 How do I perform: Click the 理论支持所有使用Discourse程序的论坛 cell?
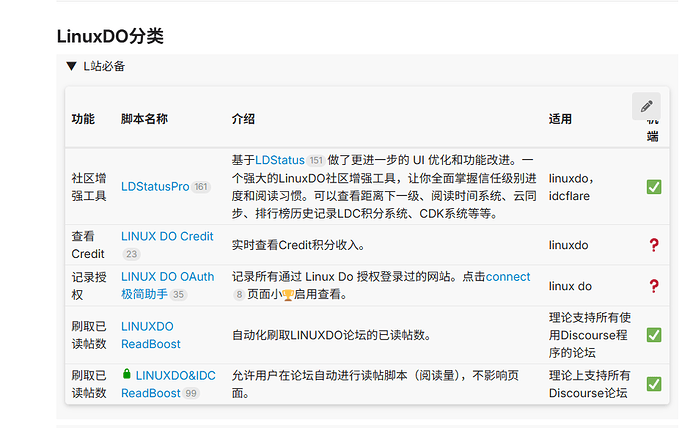(x=590, y=335)
